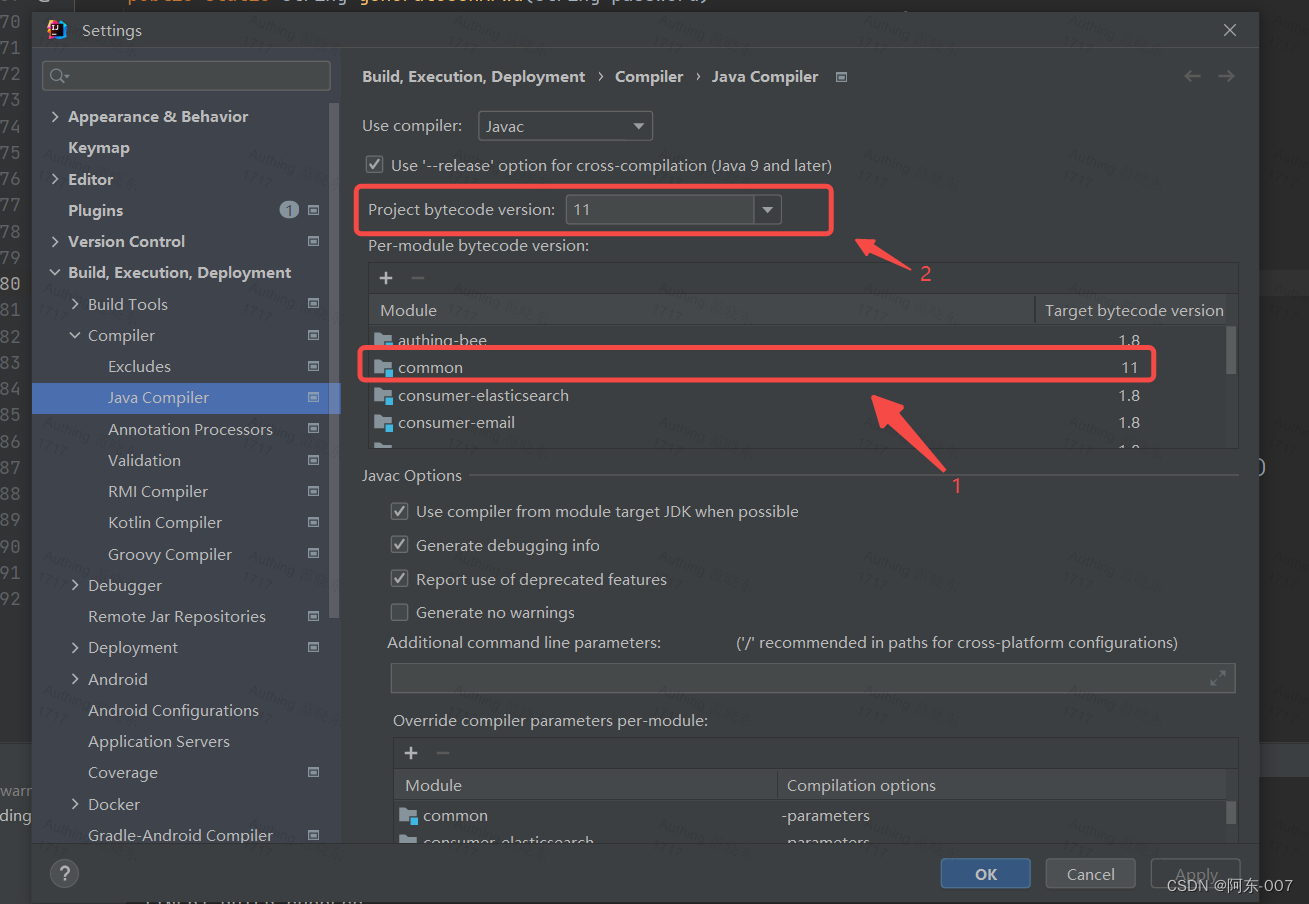
Task: Open the Use compiler Javac dropdown
Action: coord(565,126)
